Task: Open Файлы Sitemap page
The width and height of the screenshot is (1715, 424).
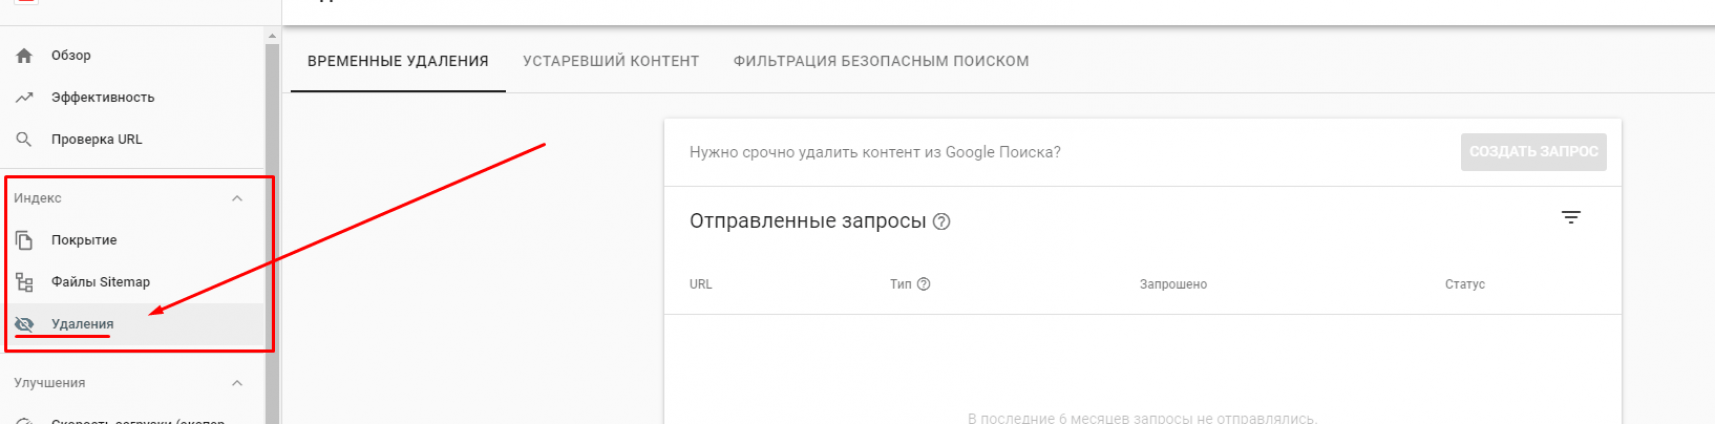Action: coord(101,282)
